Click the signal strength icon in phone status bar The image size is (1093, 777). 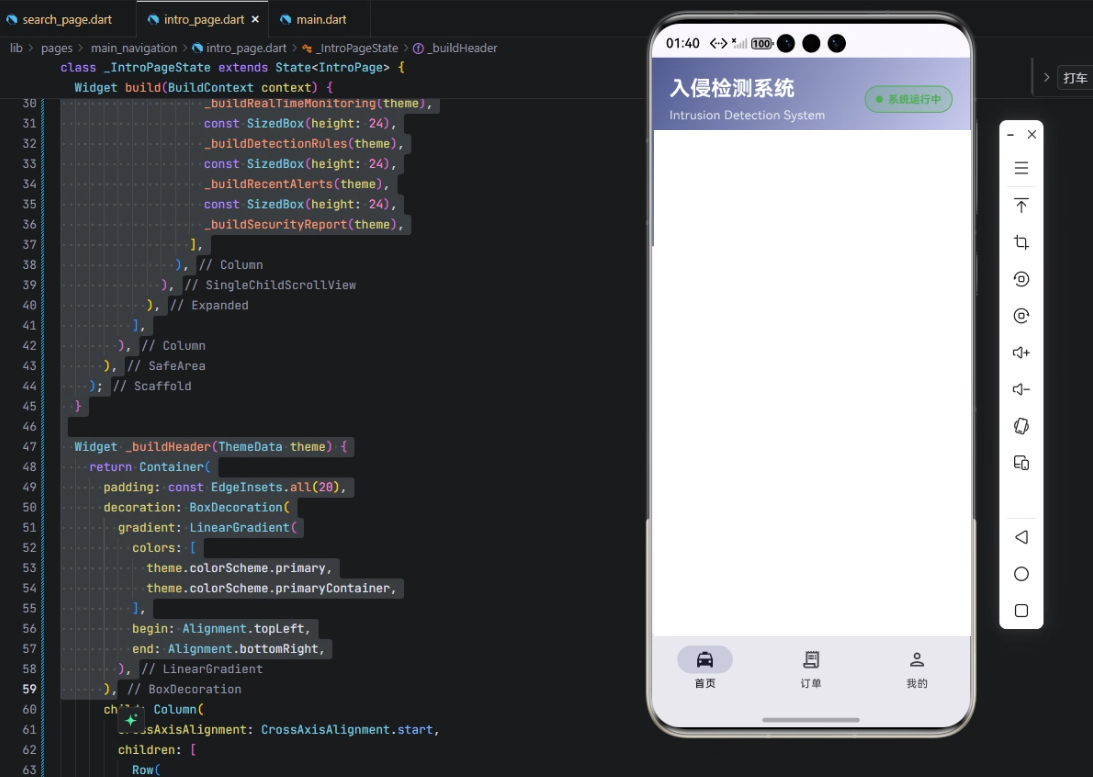(740, 43)
